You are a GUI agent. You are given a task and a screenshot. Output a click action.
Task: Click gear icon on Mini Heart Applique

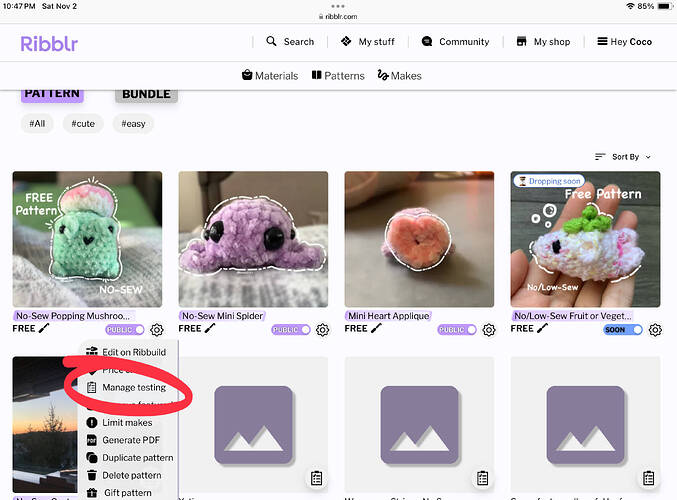coord(489,329)
